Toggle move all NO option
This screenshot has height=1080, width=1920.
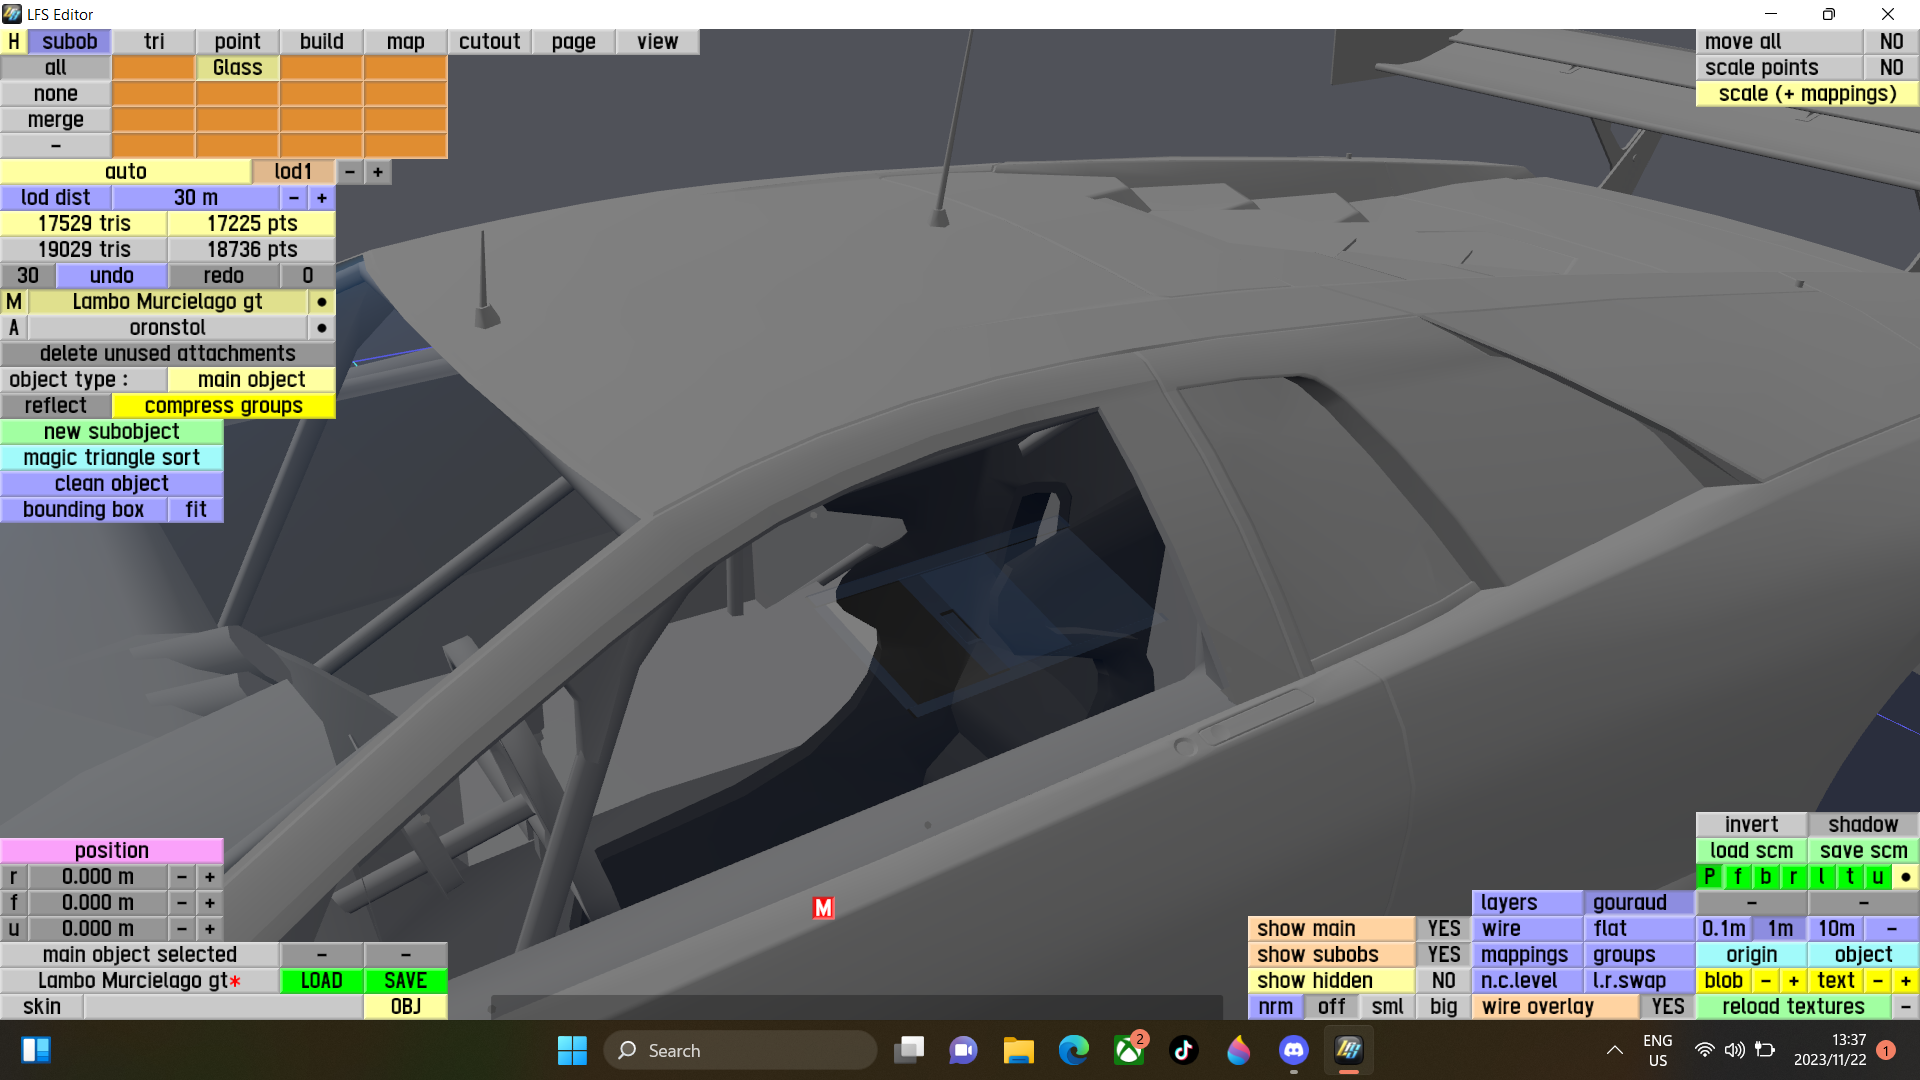1890,41
